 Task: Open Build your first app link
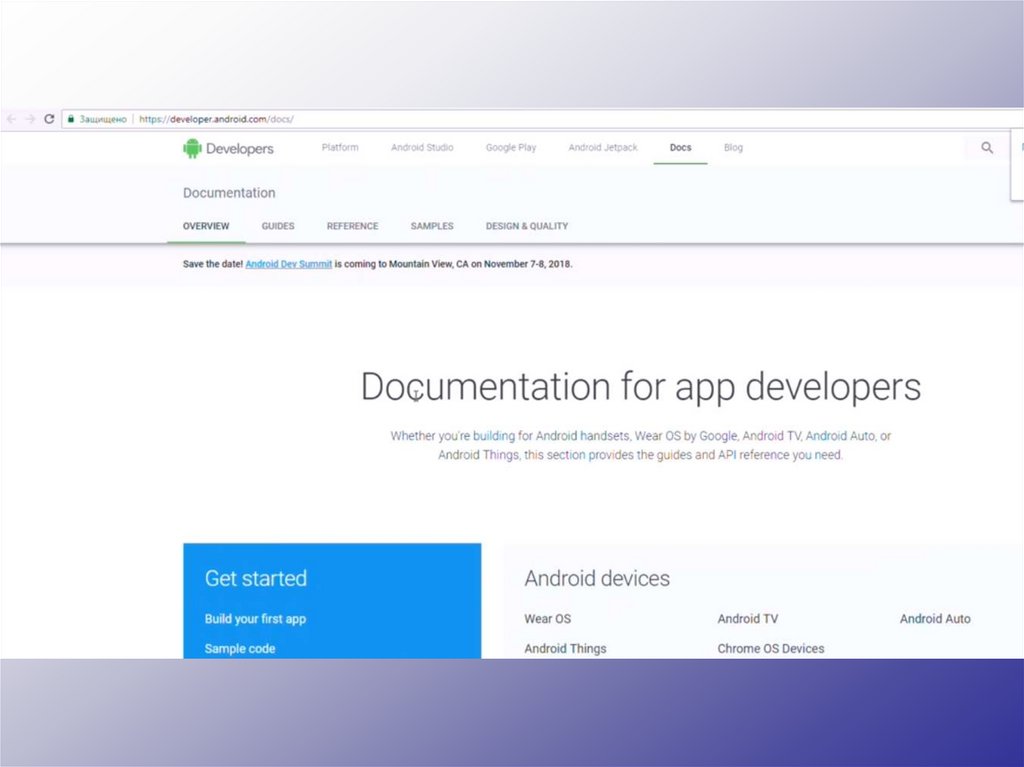[255, 619]
